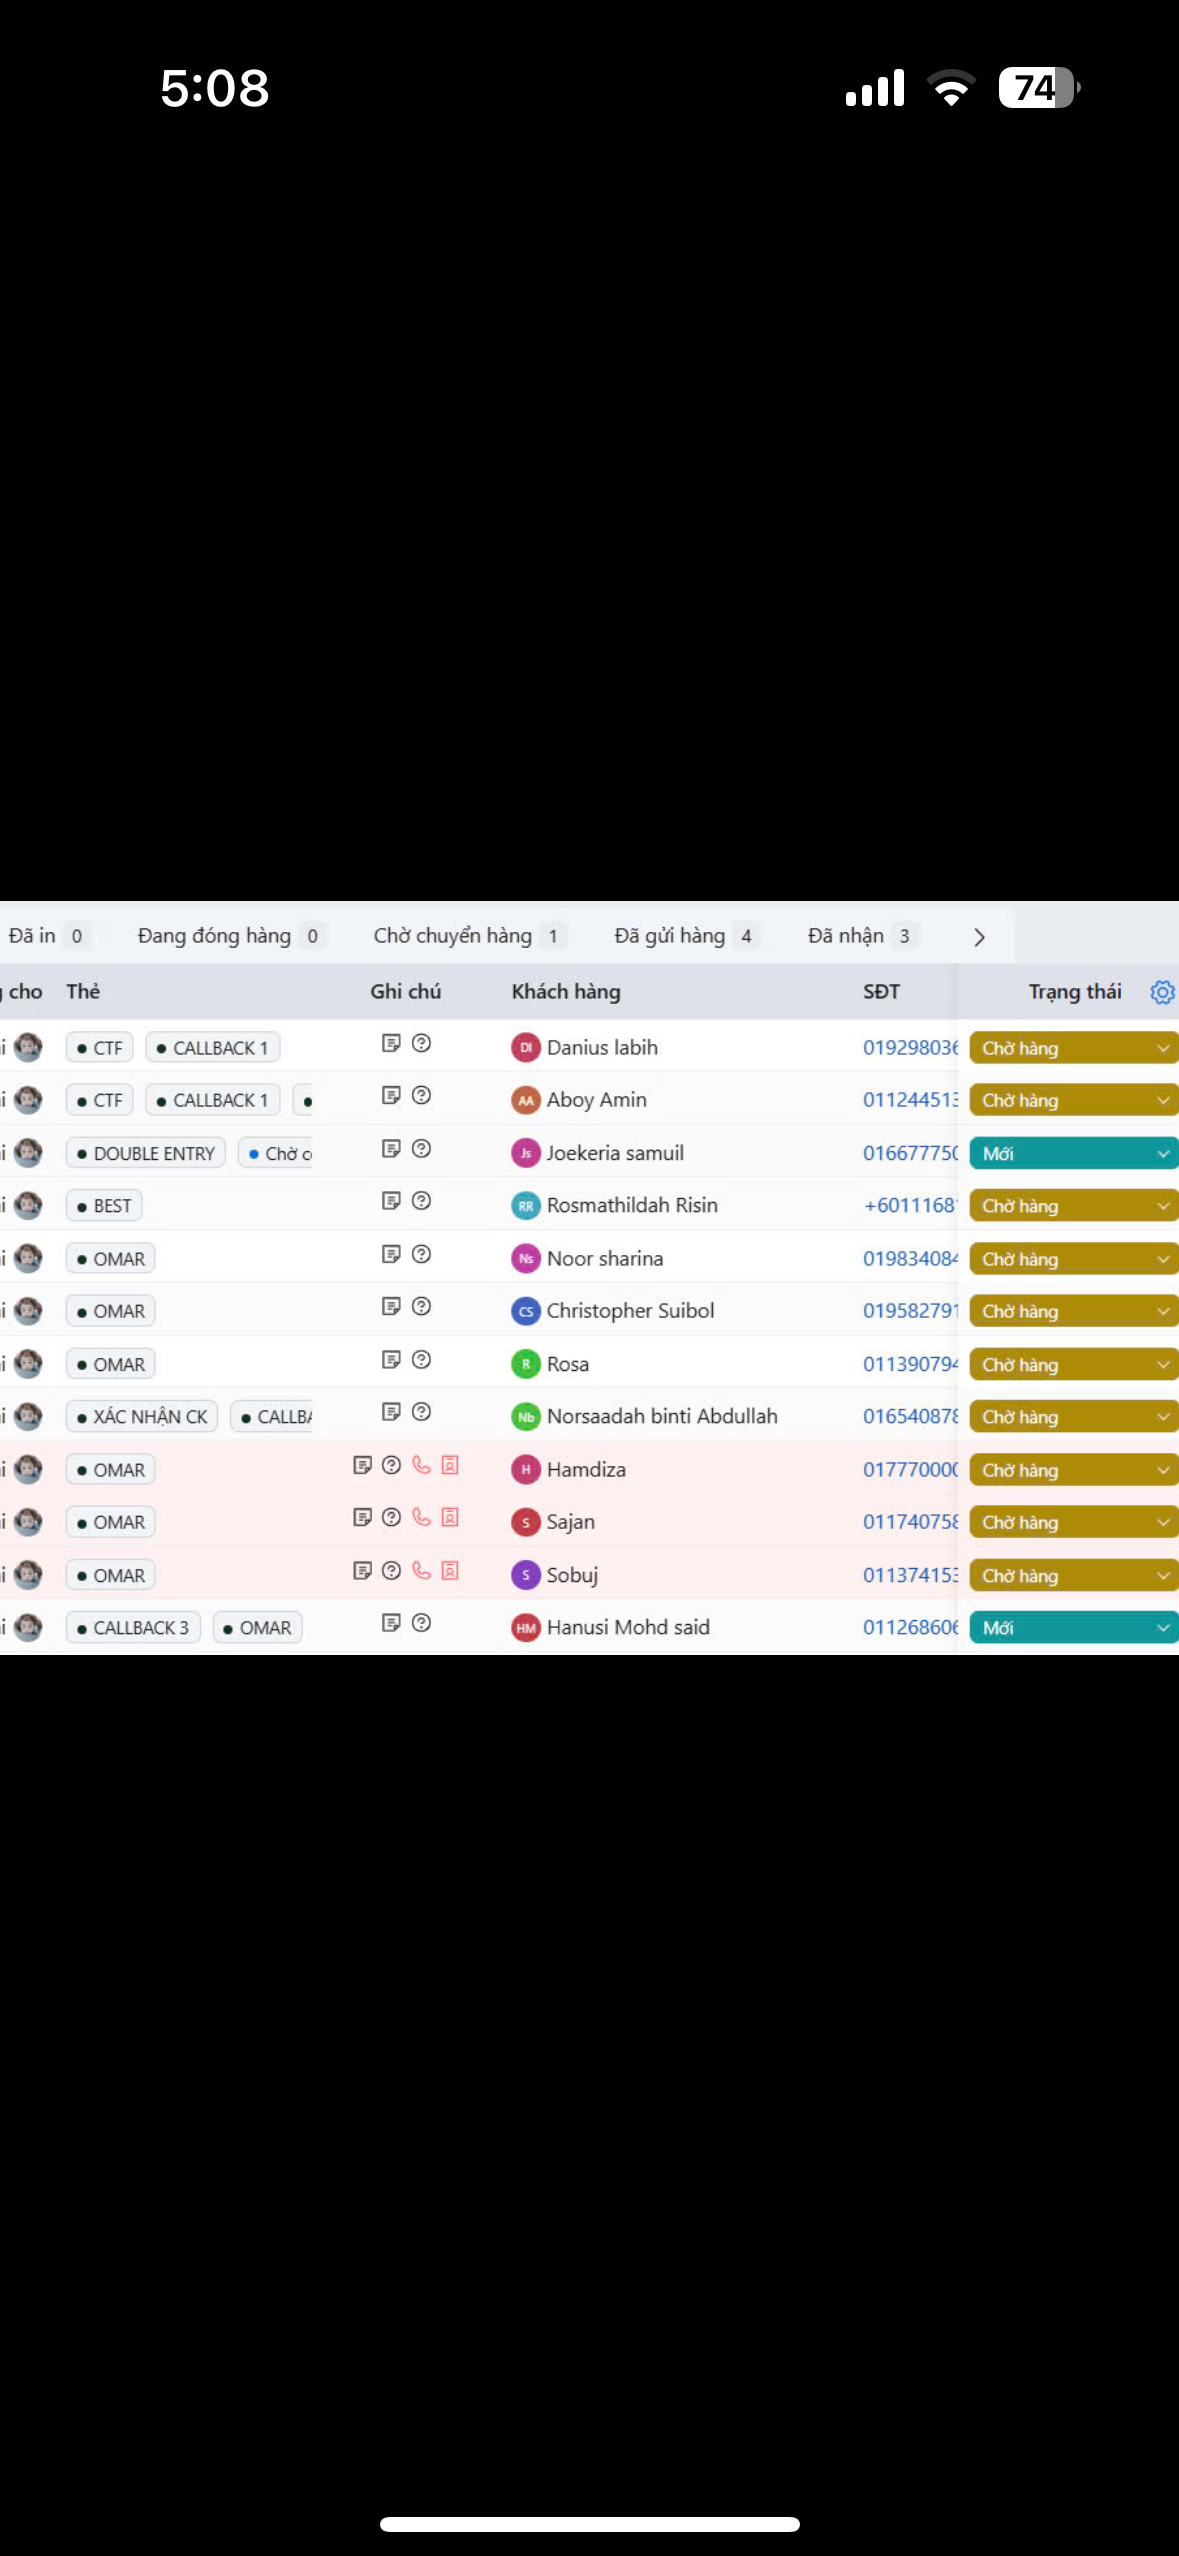This screenshot has height=2556, width=1179.
Task: Click the red phone icon in Hamdiza row
Action: point(422,1466)
